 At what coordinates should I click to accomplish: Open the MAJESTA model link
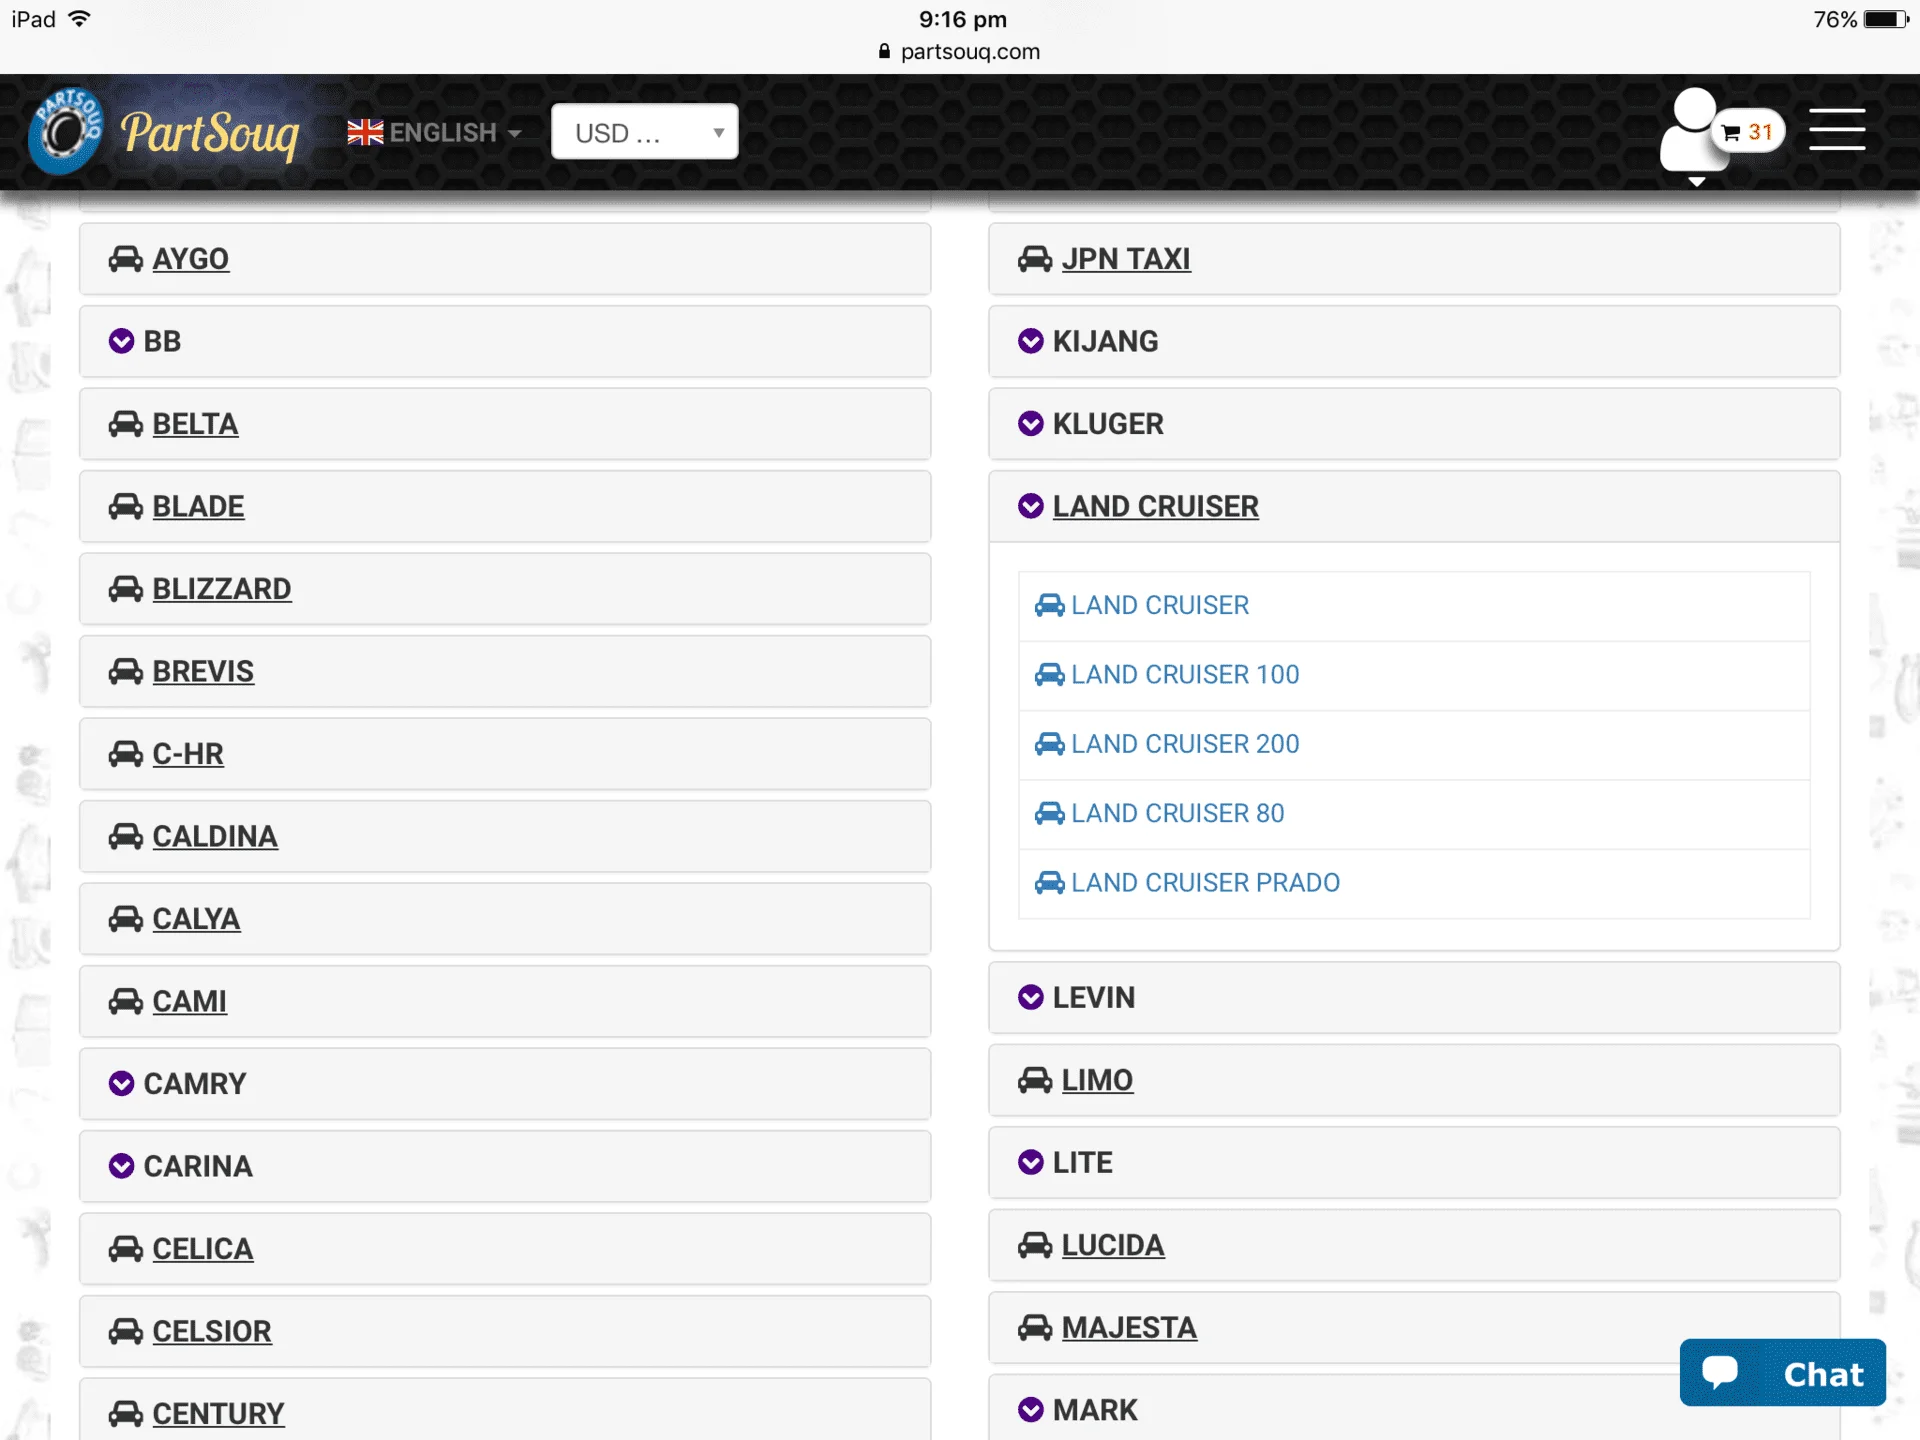(x=1129, y=1328)
